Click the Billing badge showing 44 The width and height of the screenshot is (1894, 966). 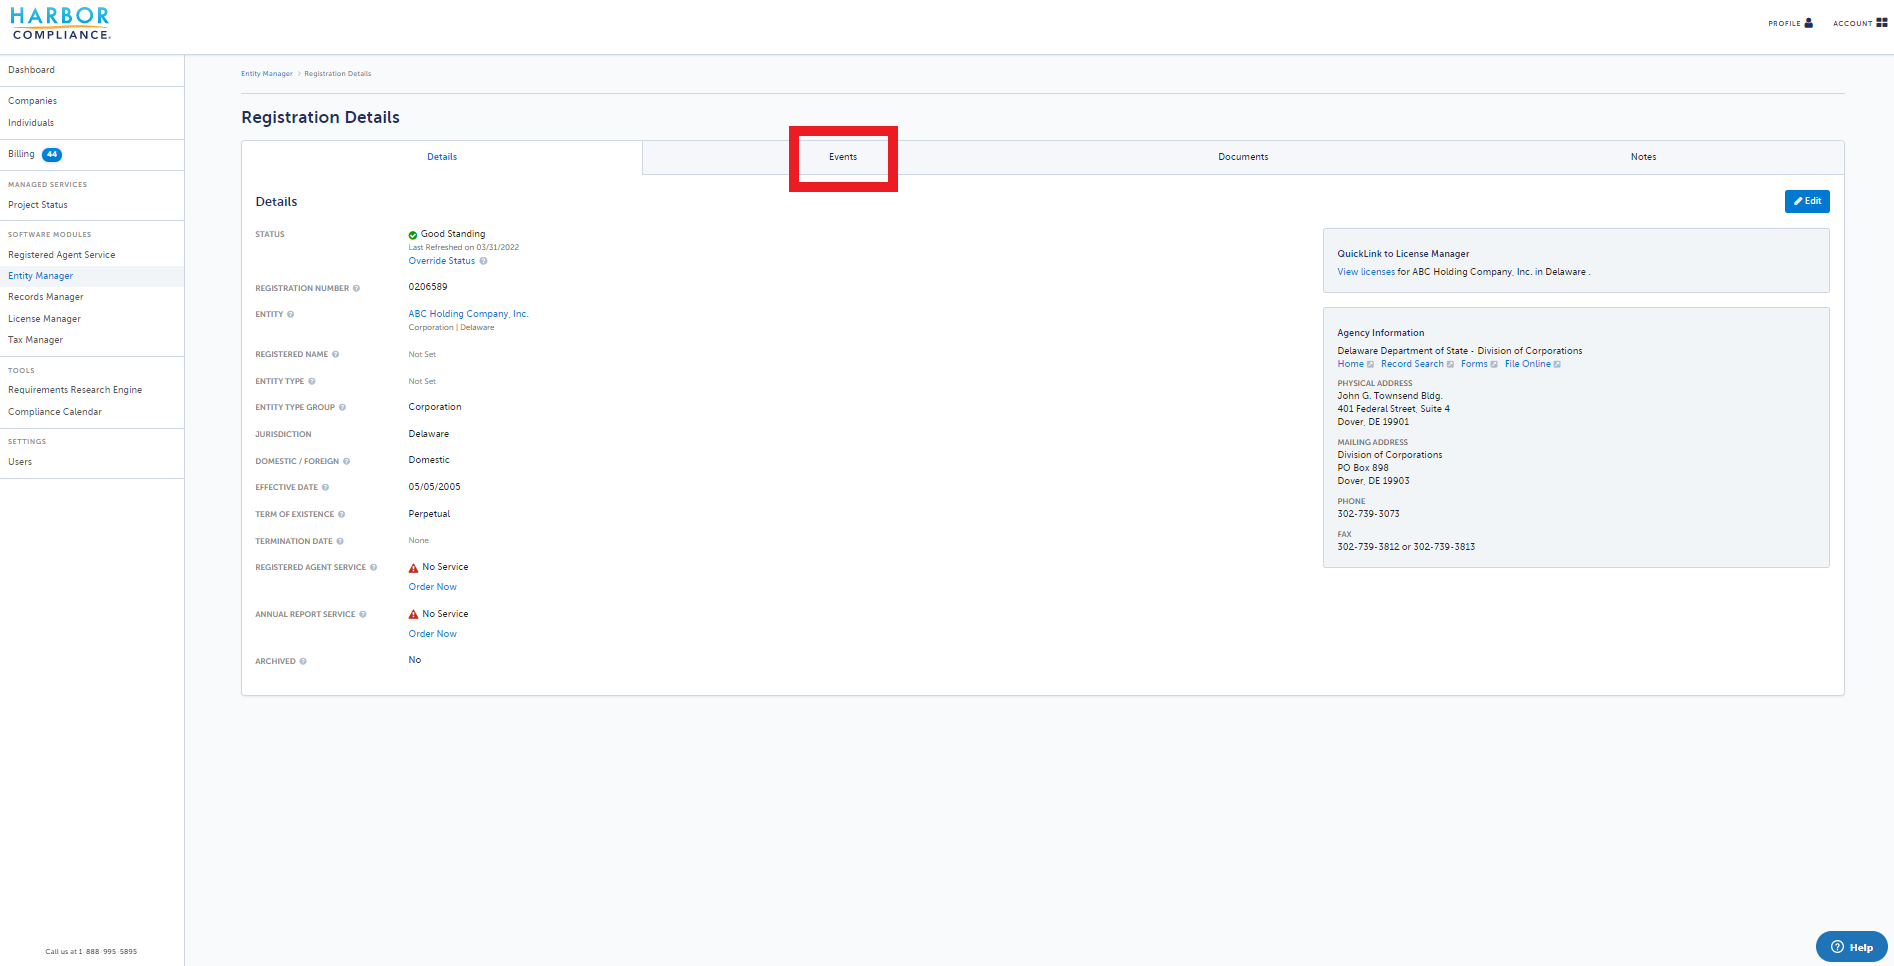coord(52,154)
